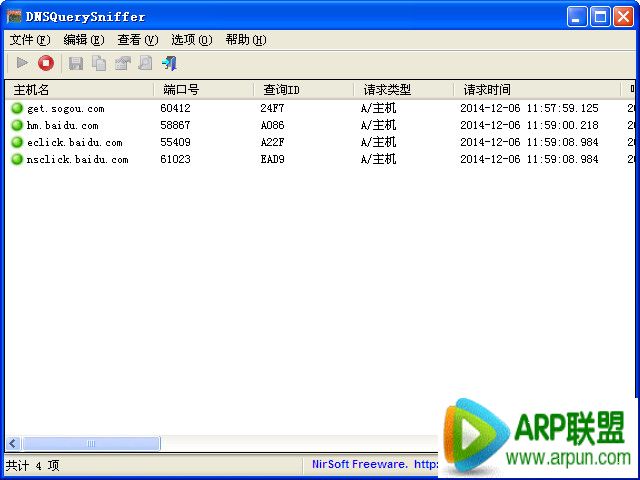Click the green status dot for eclick.baidu.com
This screenshot has height=480, width=640.
click(17, 142)
